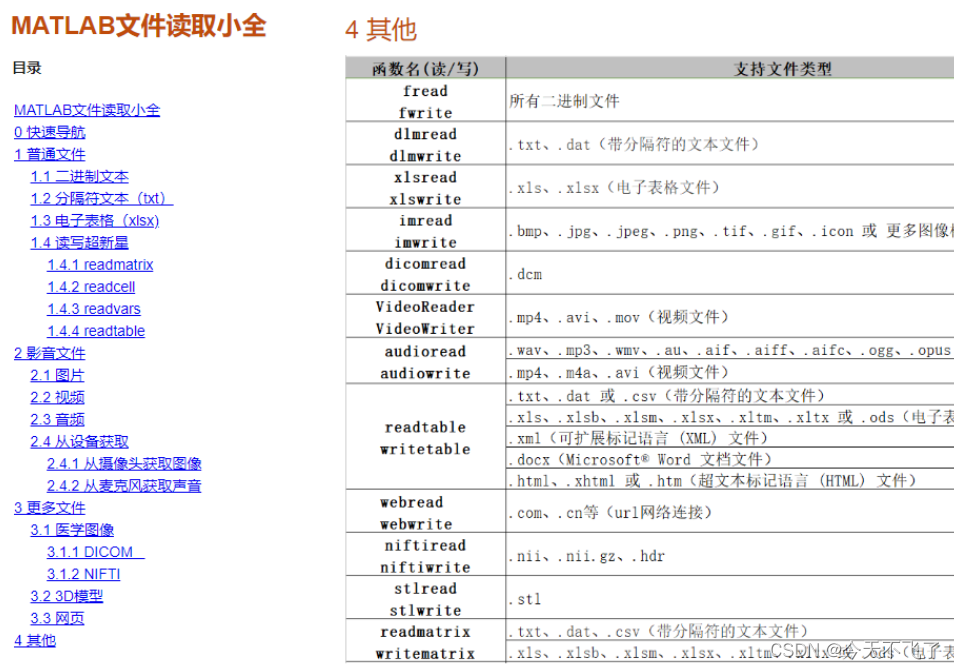Select the .dcm file type cell
The height and width of the screenshot is (669, 954).
pos(525,274)
